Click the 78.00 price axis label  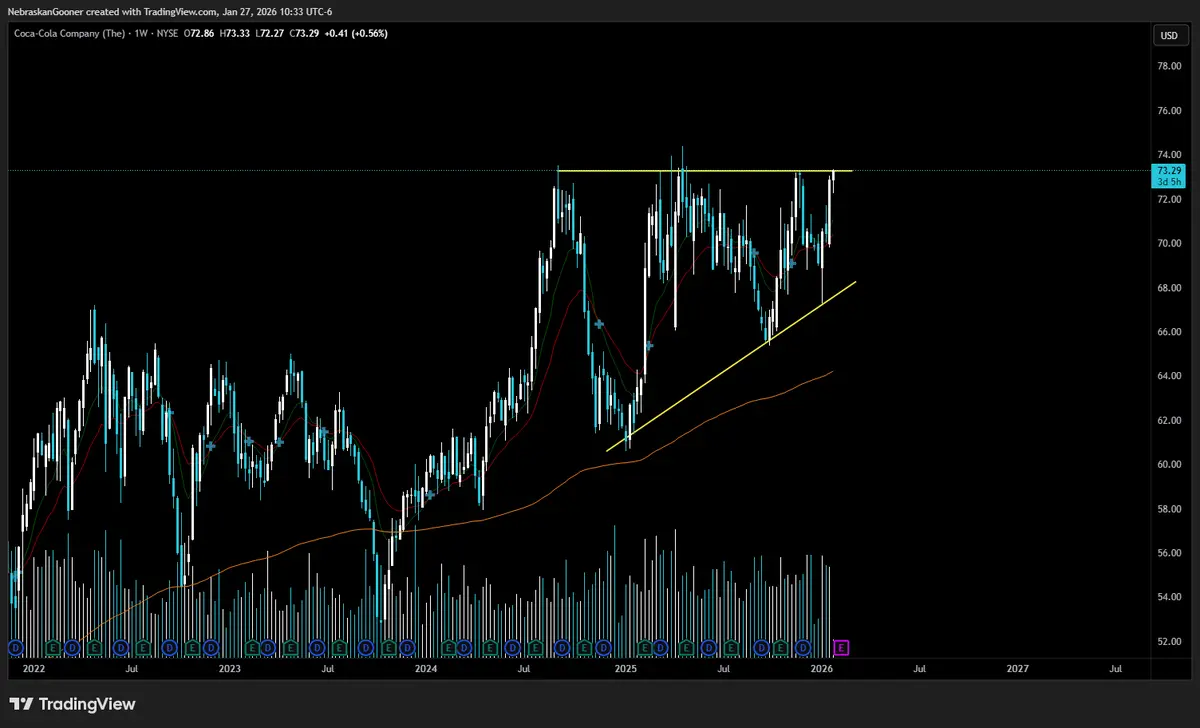(x=1169, y=66)
